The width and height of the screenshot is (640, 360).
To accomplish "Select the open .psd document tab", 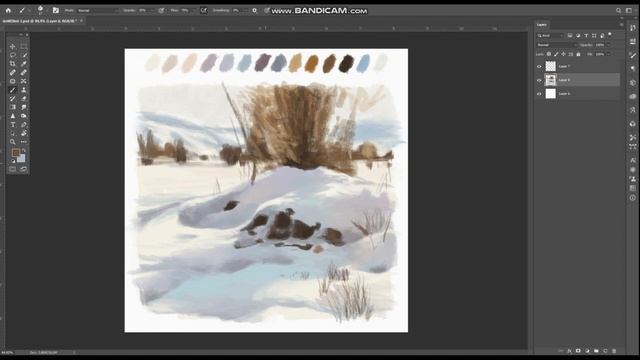I will coord(40,20).
